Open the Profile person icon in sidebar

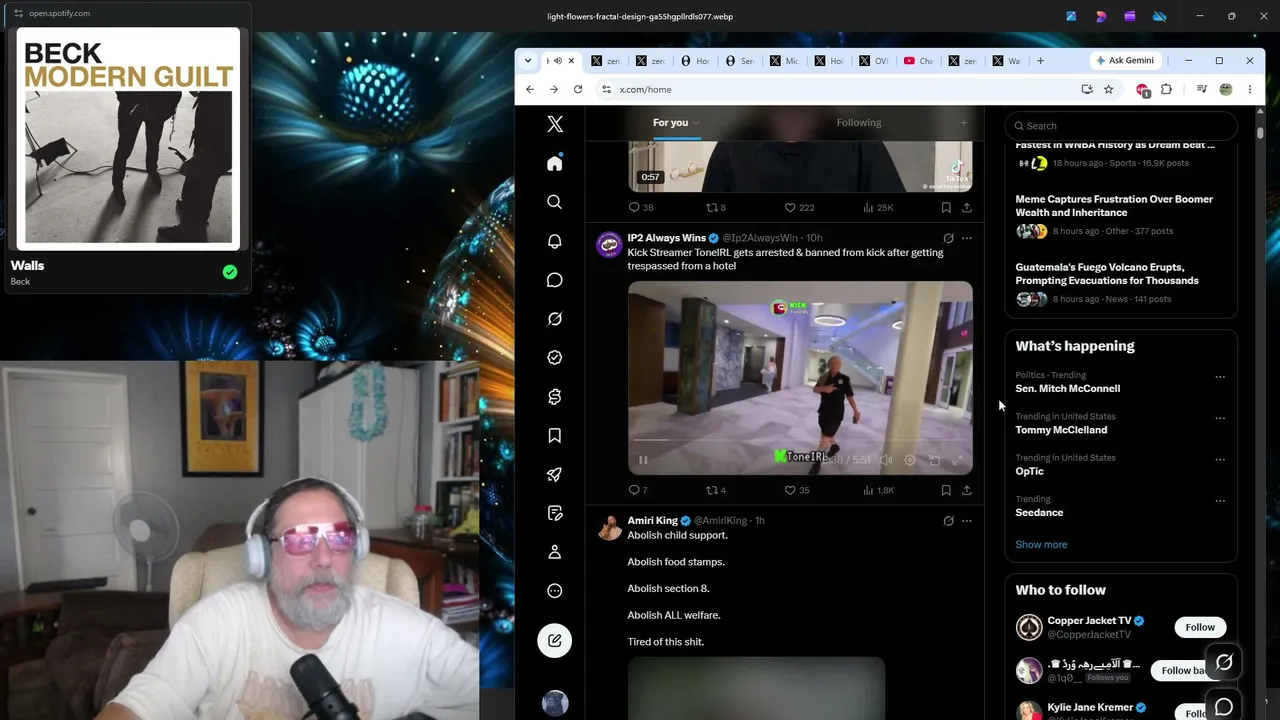[x=555, y=552]
